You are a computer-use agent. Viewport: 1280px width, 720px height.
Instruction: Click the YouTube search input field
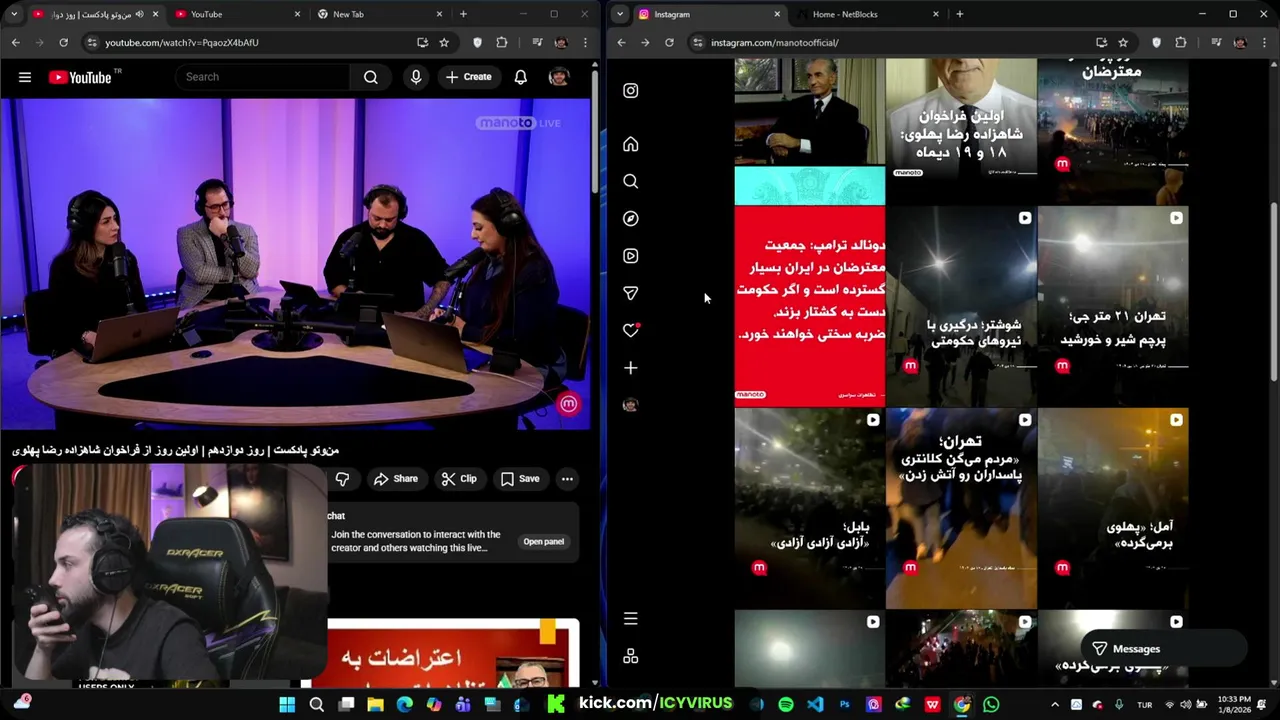[x=263, y=77]
